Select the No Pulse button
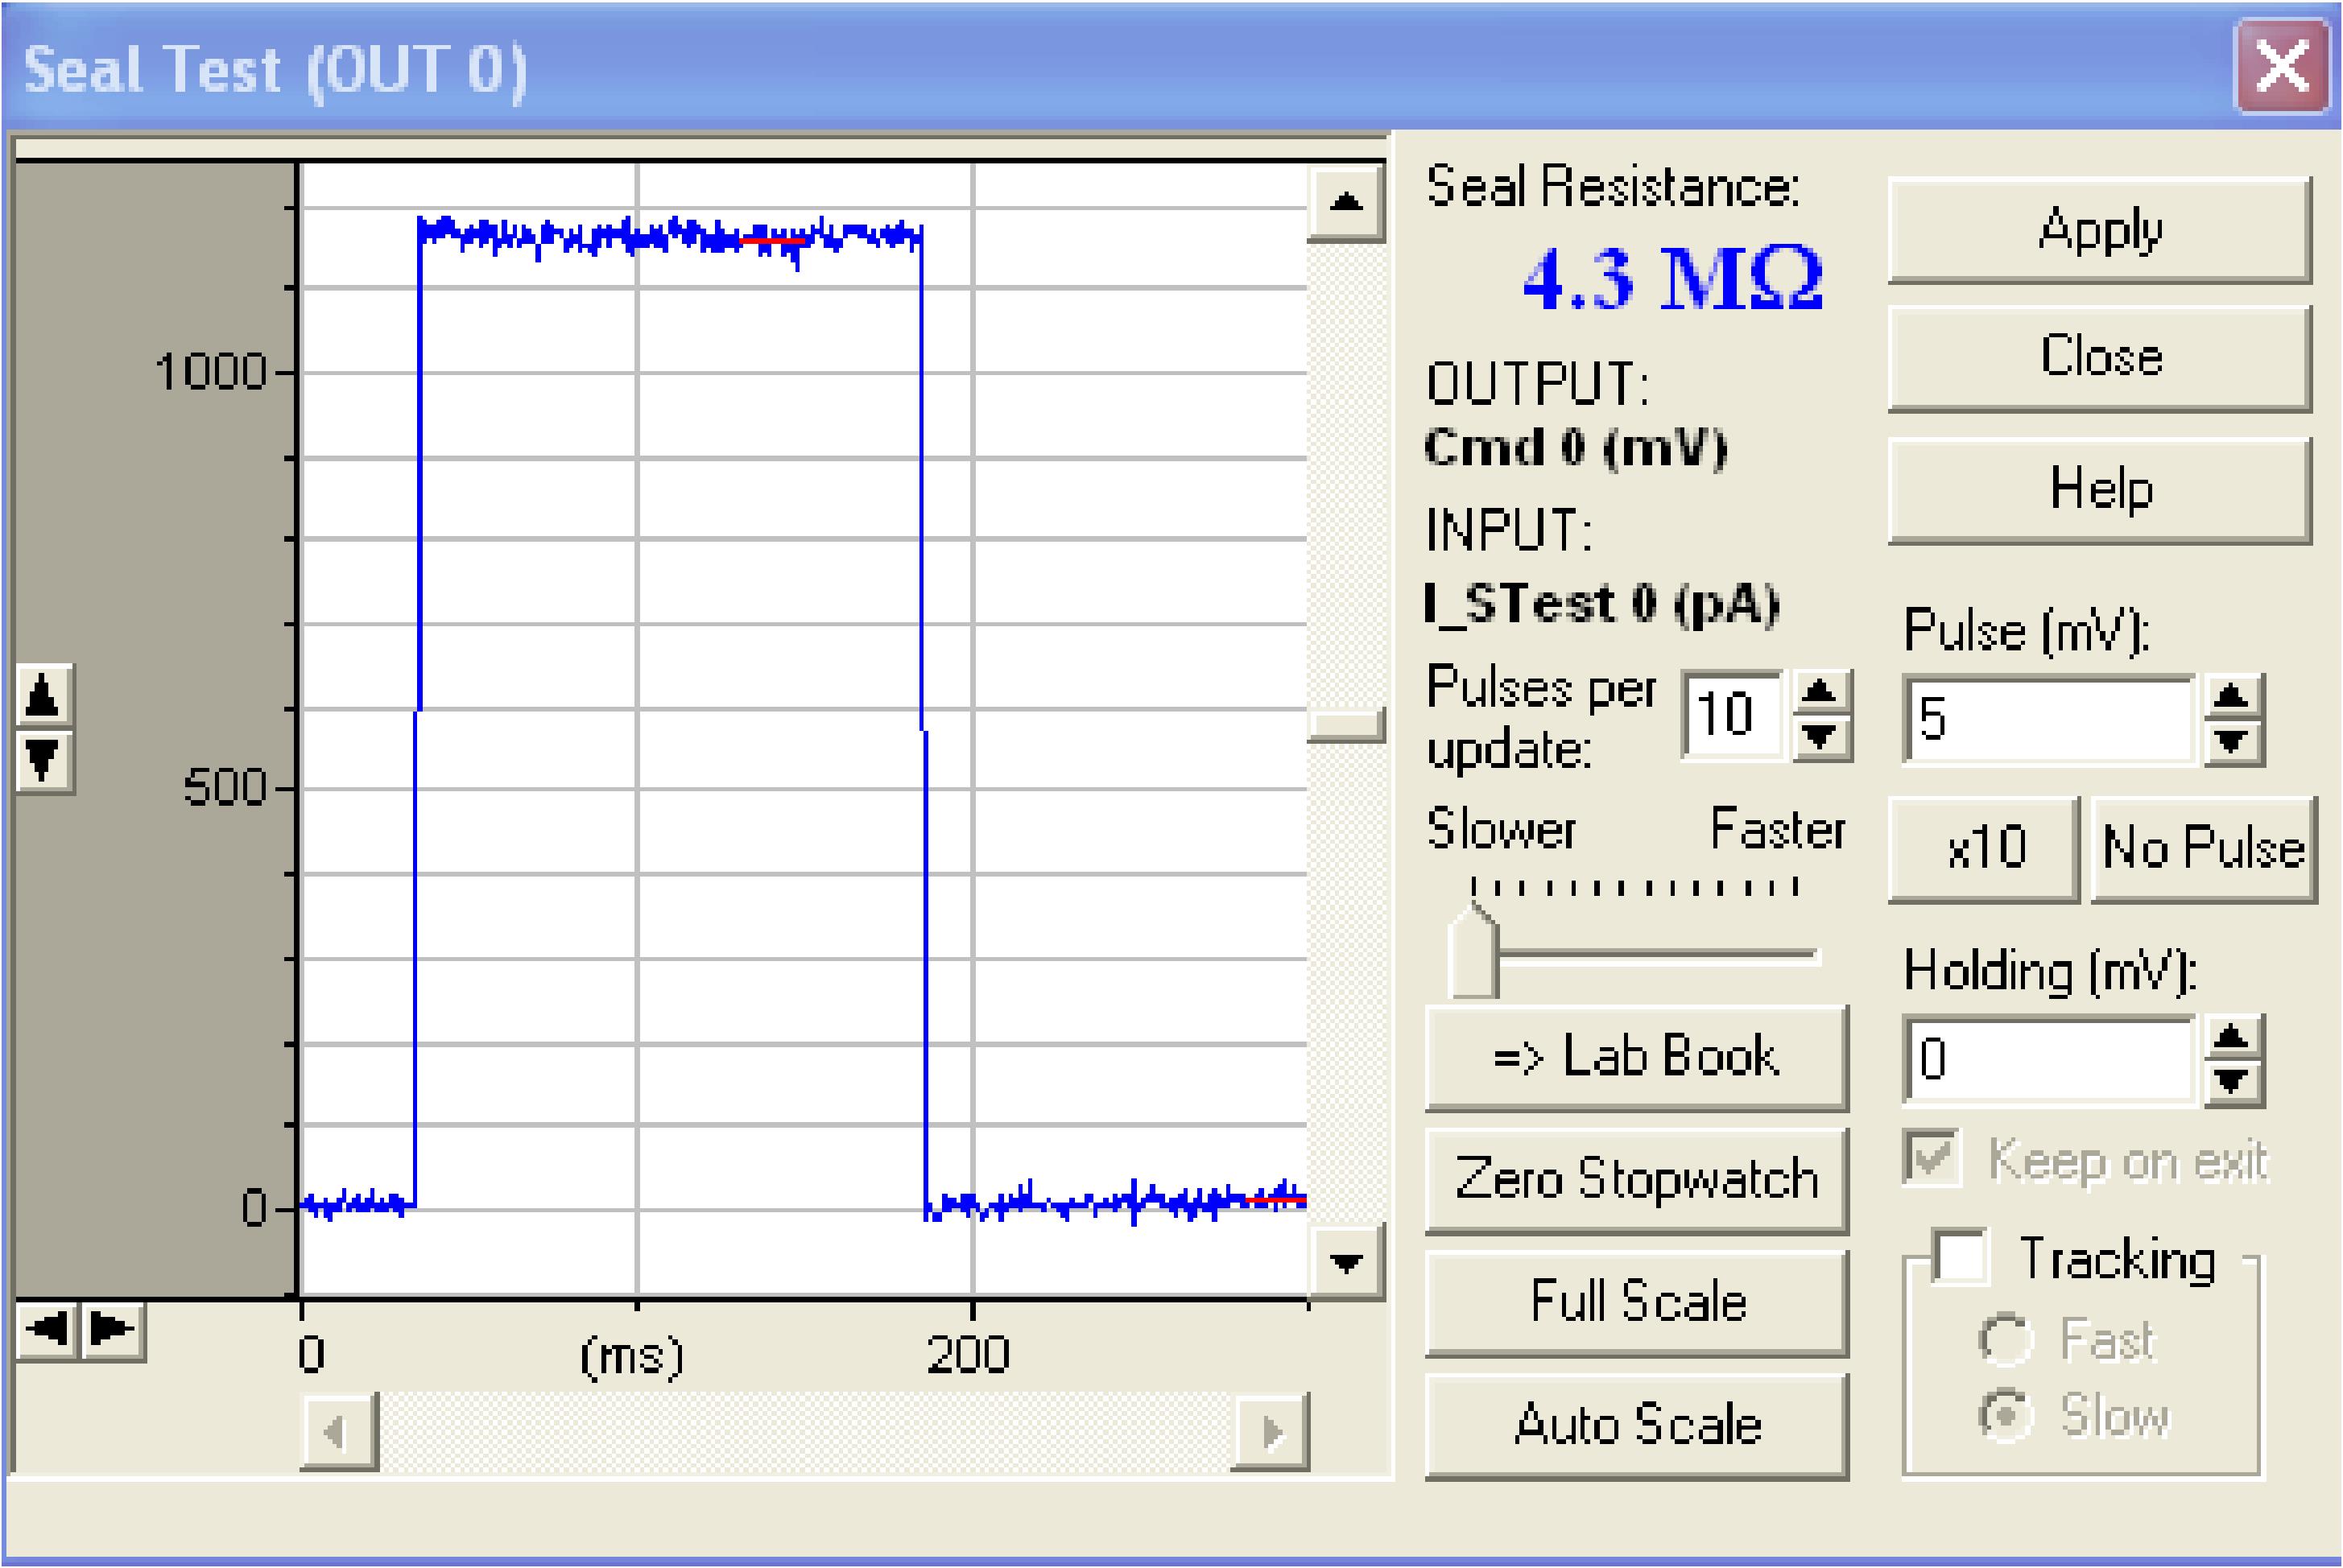This screenshot has height=1568, width=2343. (2203, 849)
